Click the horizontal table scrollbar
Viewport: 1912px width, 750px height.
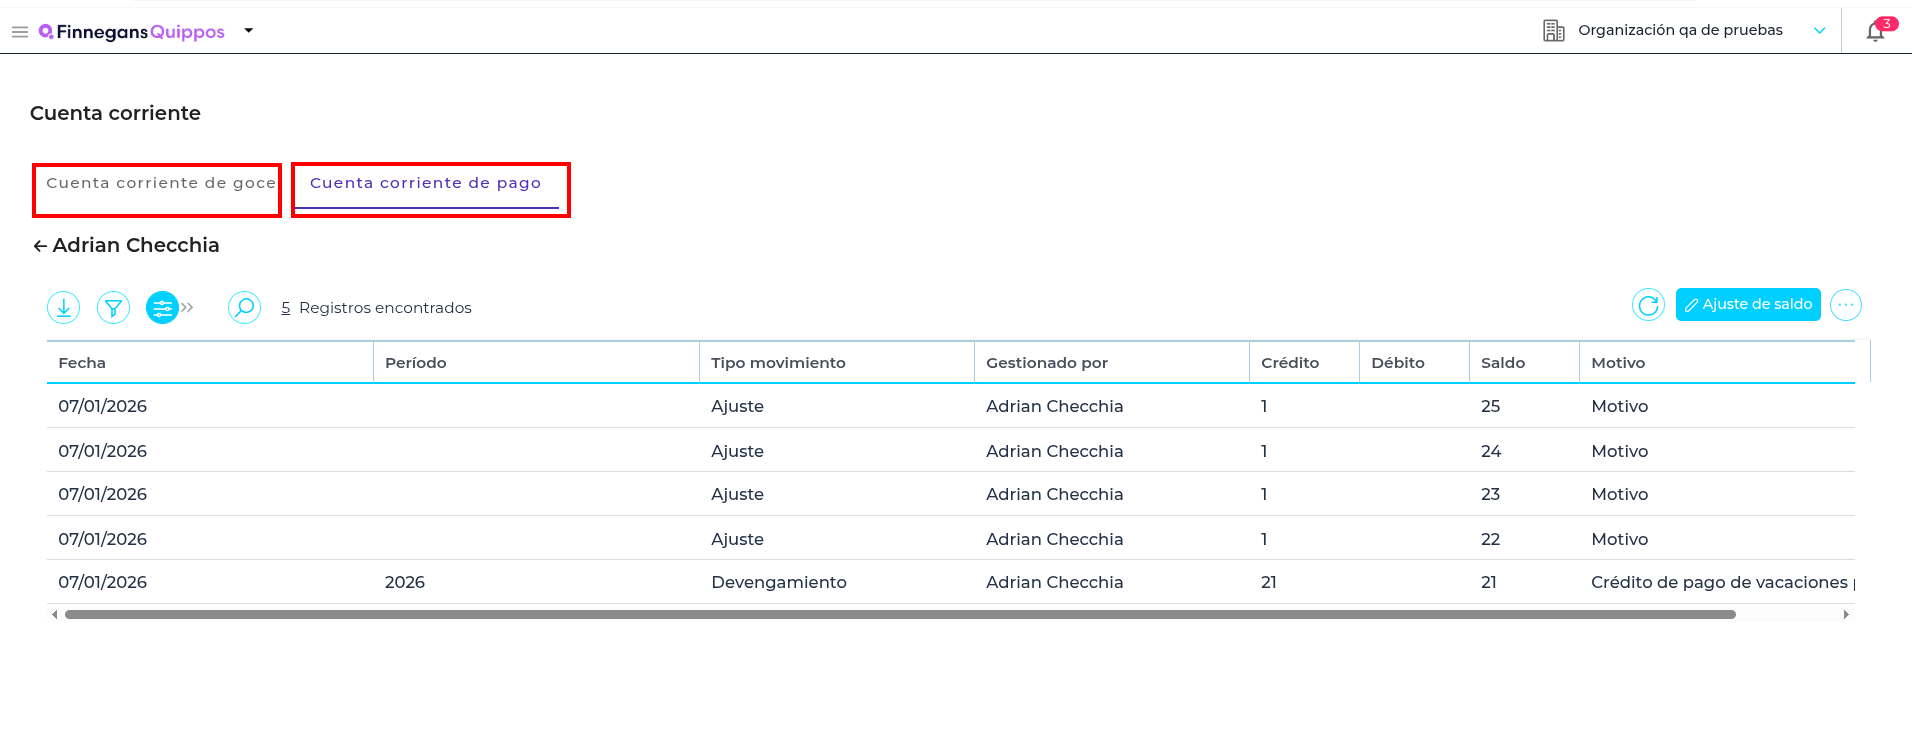(900, 615)
